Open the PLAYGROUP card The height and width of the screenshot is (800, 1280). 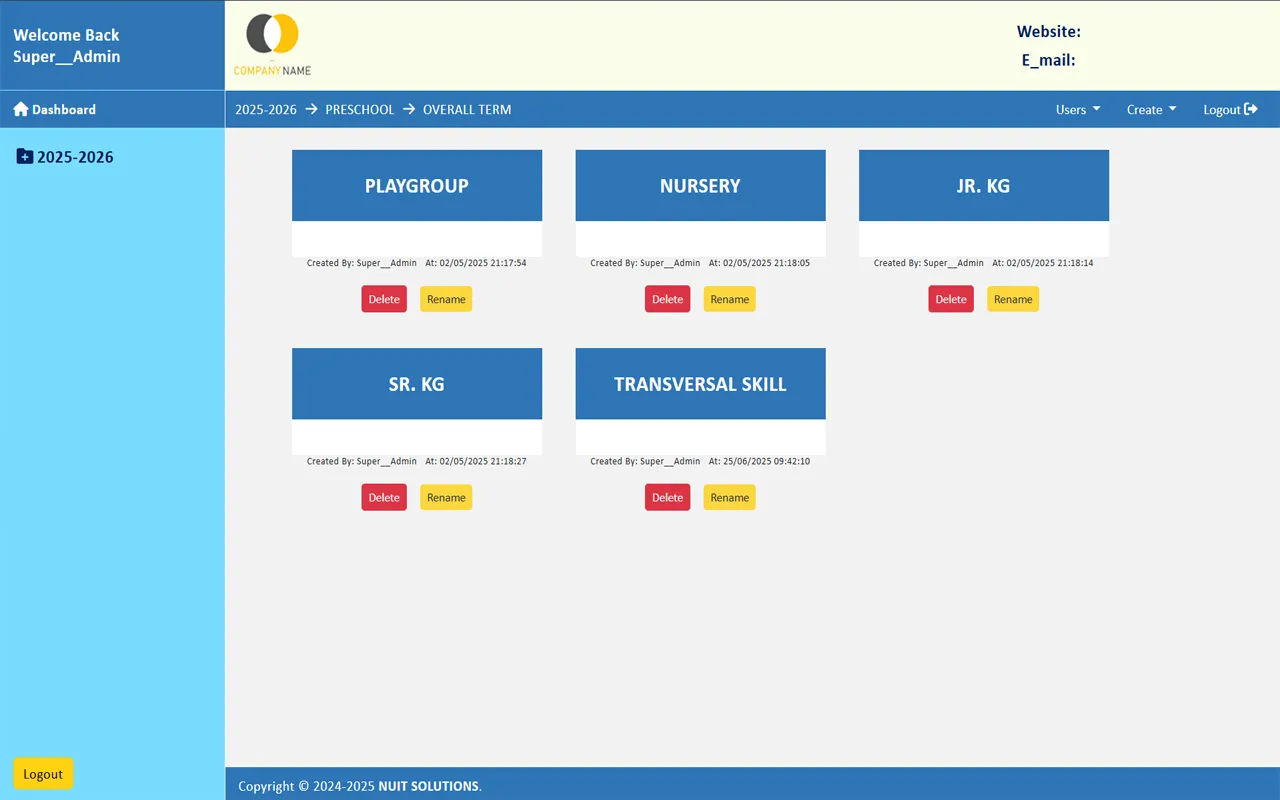click(417, 186)
